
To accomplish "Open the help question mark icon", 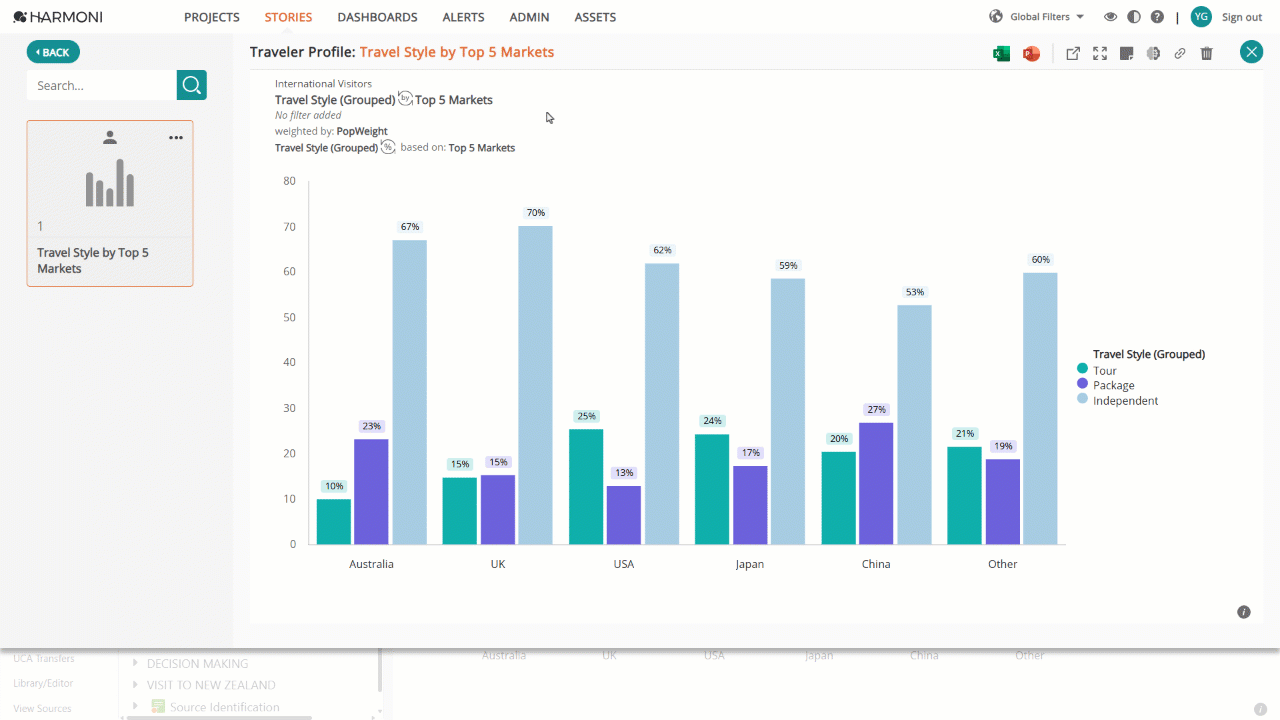I will [1157, 17].
